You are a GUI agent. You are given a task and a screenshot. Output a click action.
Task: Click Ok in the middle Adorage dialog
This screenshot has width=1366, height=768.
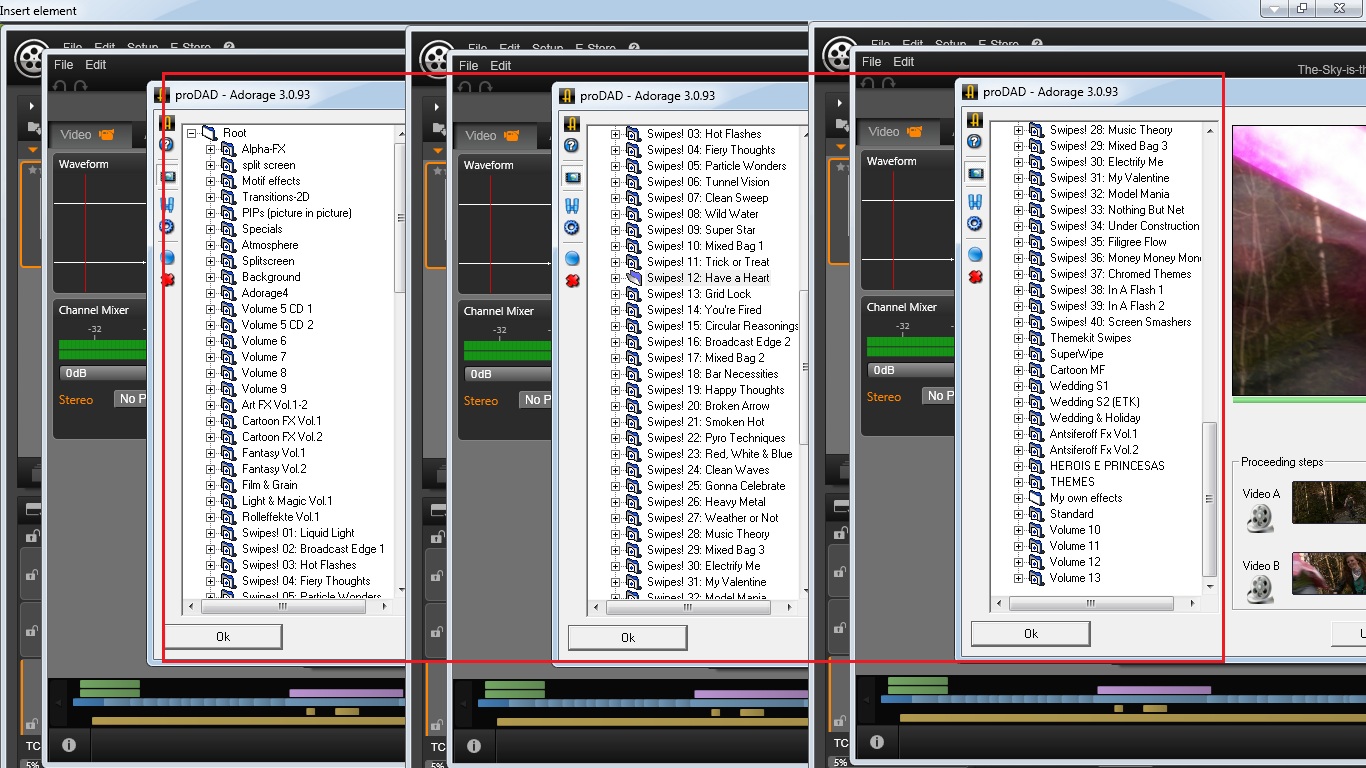[627, 638]
